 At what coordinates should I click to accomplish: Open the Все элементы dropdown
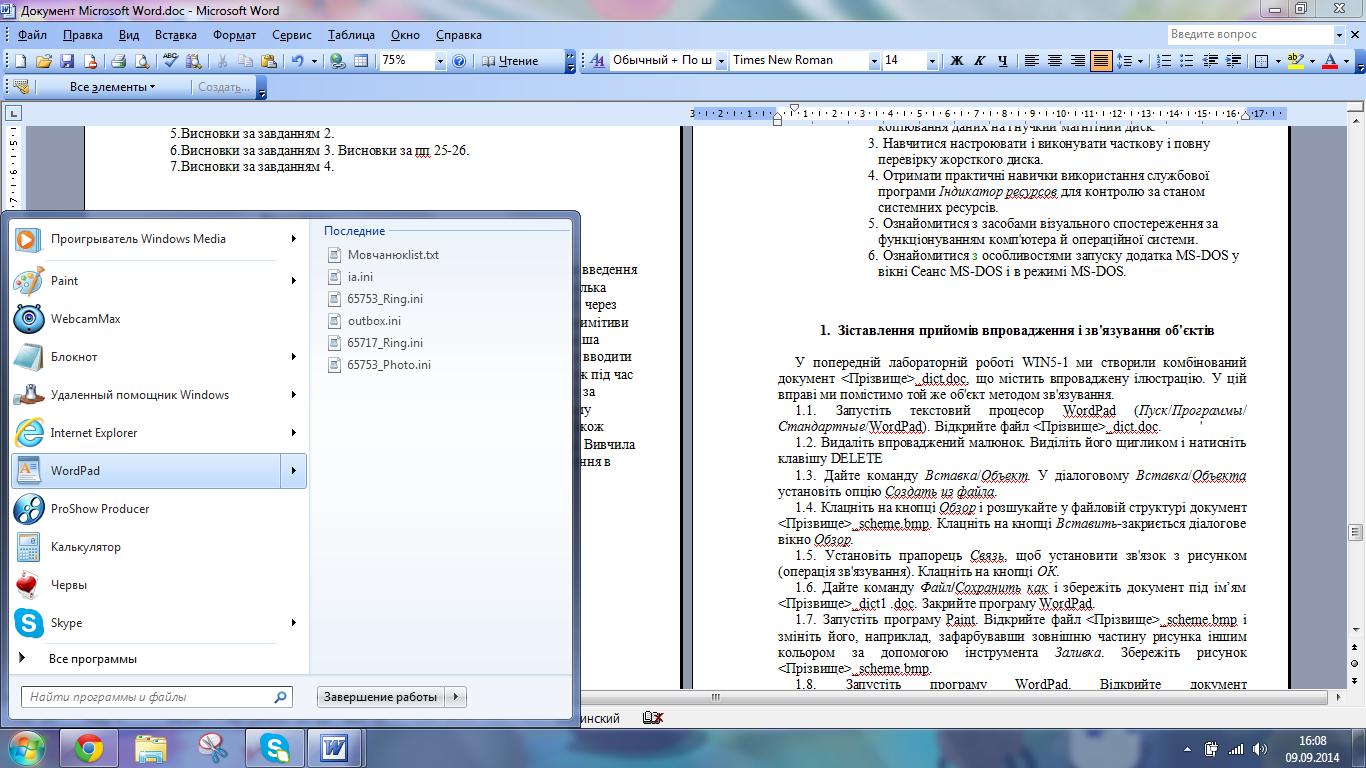(112, 87)
